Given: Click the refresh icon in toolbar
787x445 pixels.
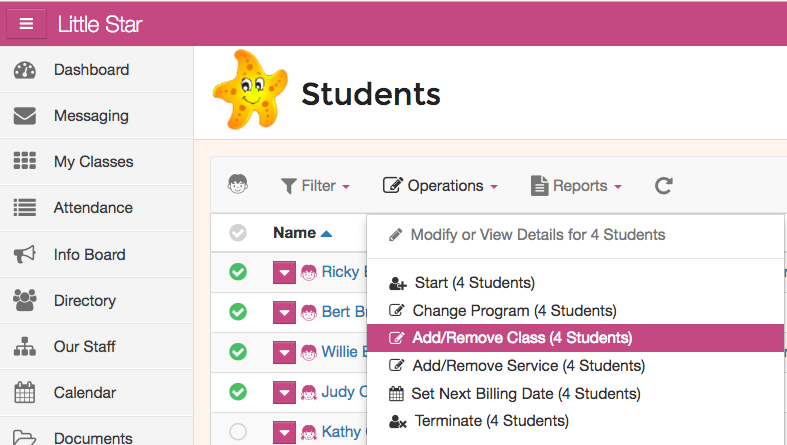Looking at the screenshot, I should tap(663, 186).
